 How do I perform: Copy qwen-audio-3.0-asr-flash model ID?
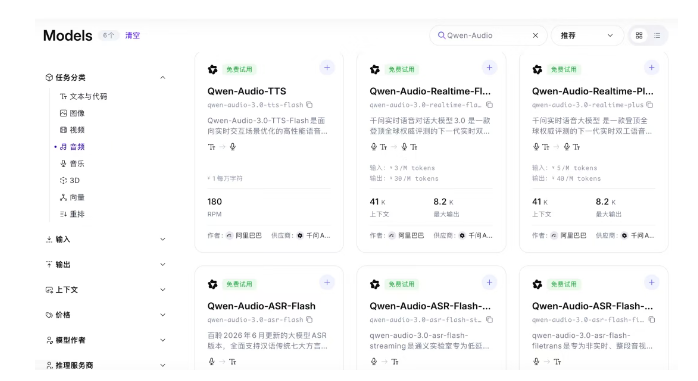click(309, 320)
